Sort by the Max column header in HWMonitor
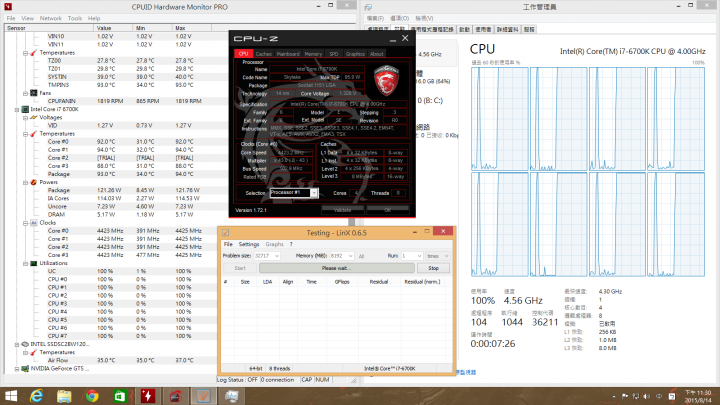720x405 pixels. click(192, 28)
